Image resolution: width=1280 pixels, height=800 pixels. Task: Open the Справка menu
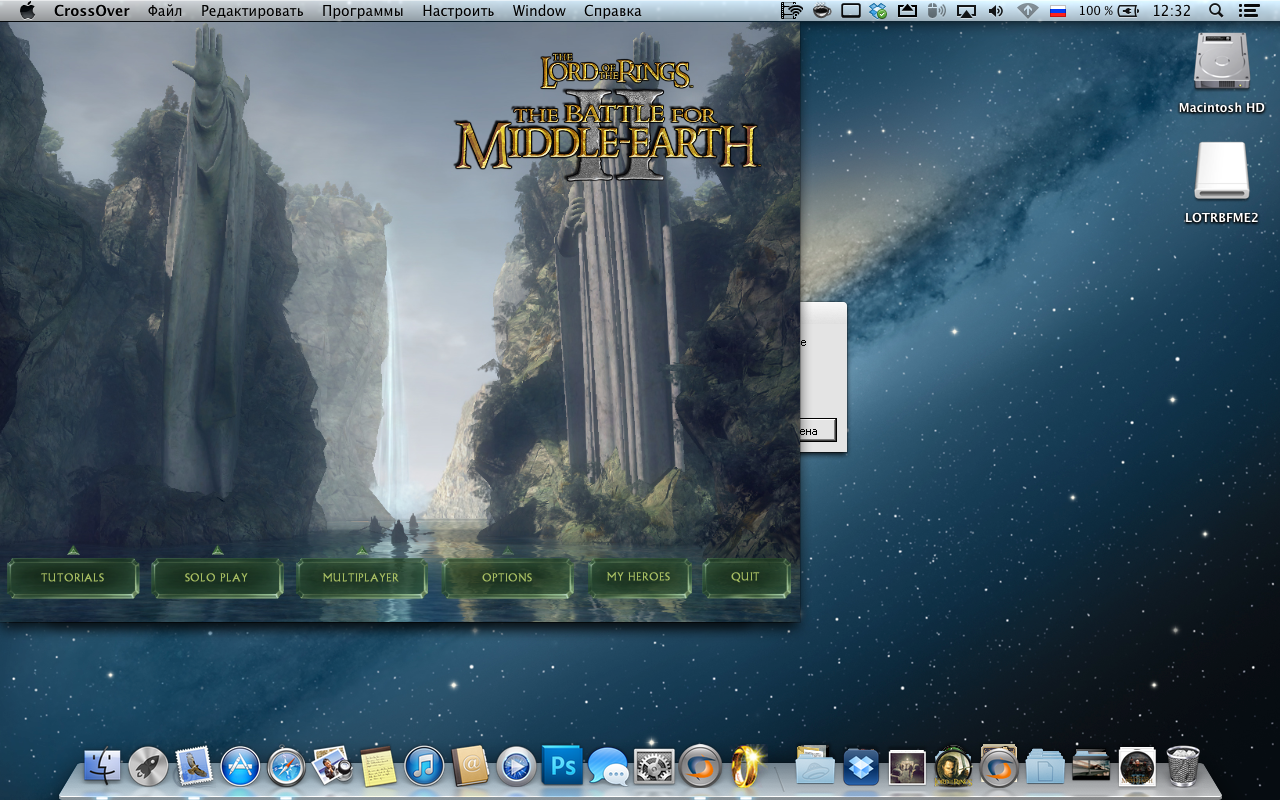[x=613, y=11]
